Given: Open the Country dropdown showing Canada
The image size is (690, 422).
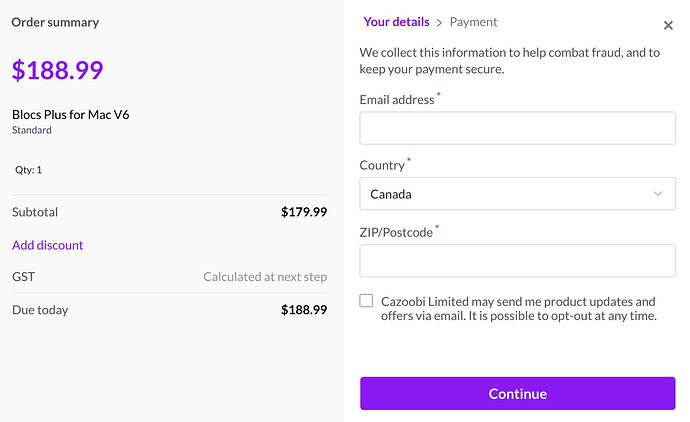Looking at the screenshot, I should [517, 194].
